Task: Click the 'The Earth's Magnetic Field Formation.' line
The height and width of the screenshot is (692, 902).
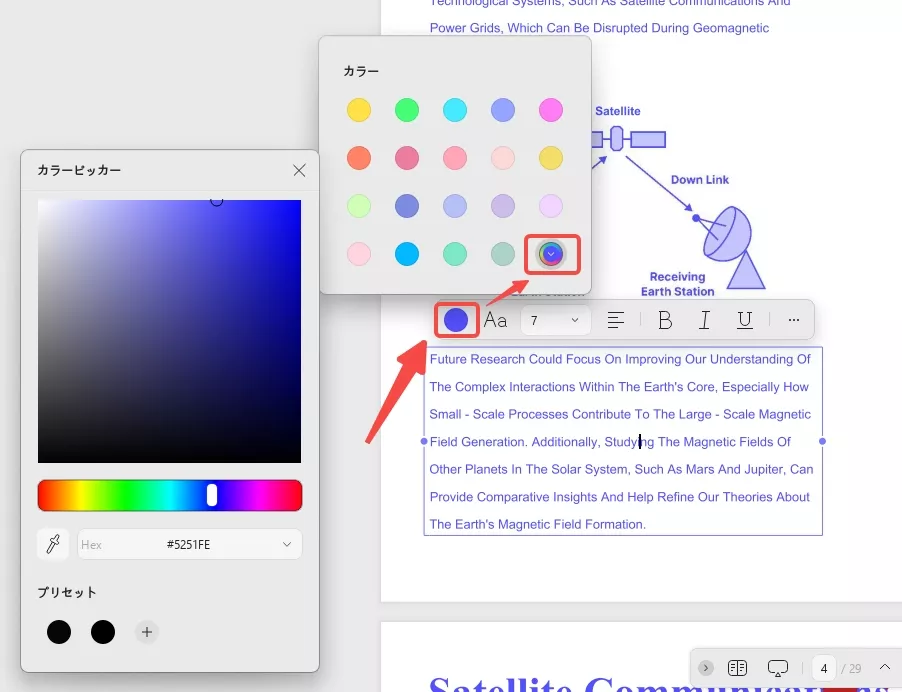Action: [x=537, y=524]
